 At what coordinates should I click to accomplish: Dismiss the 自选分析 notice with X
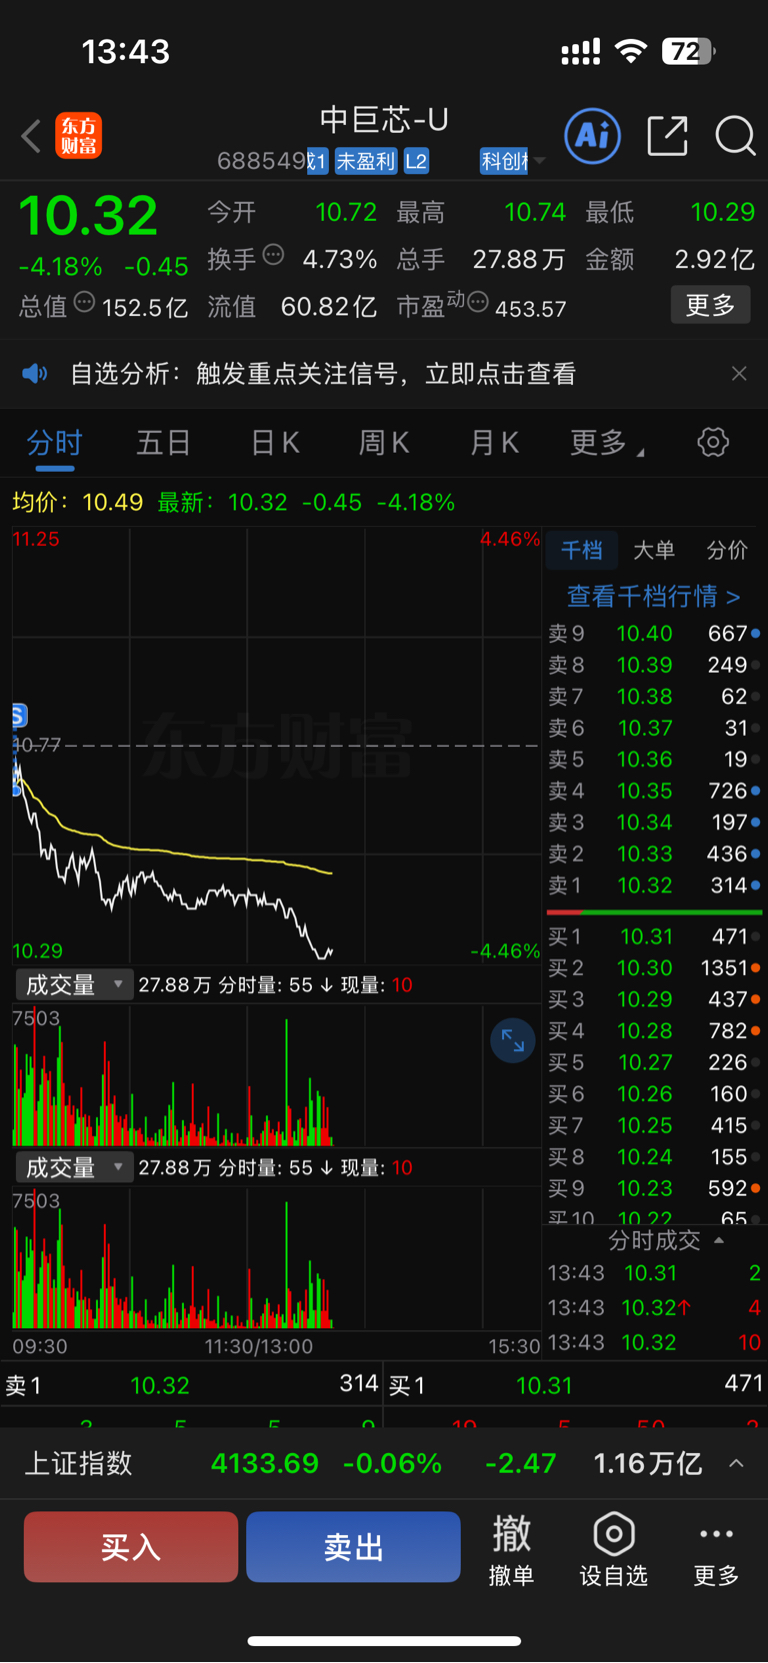point(739,373)
